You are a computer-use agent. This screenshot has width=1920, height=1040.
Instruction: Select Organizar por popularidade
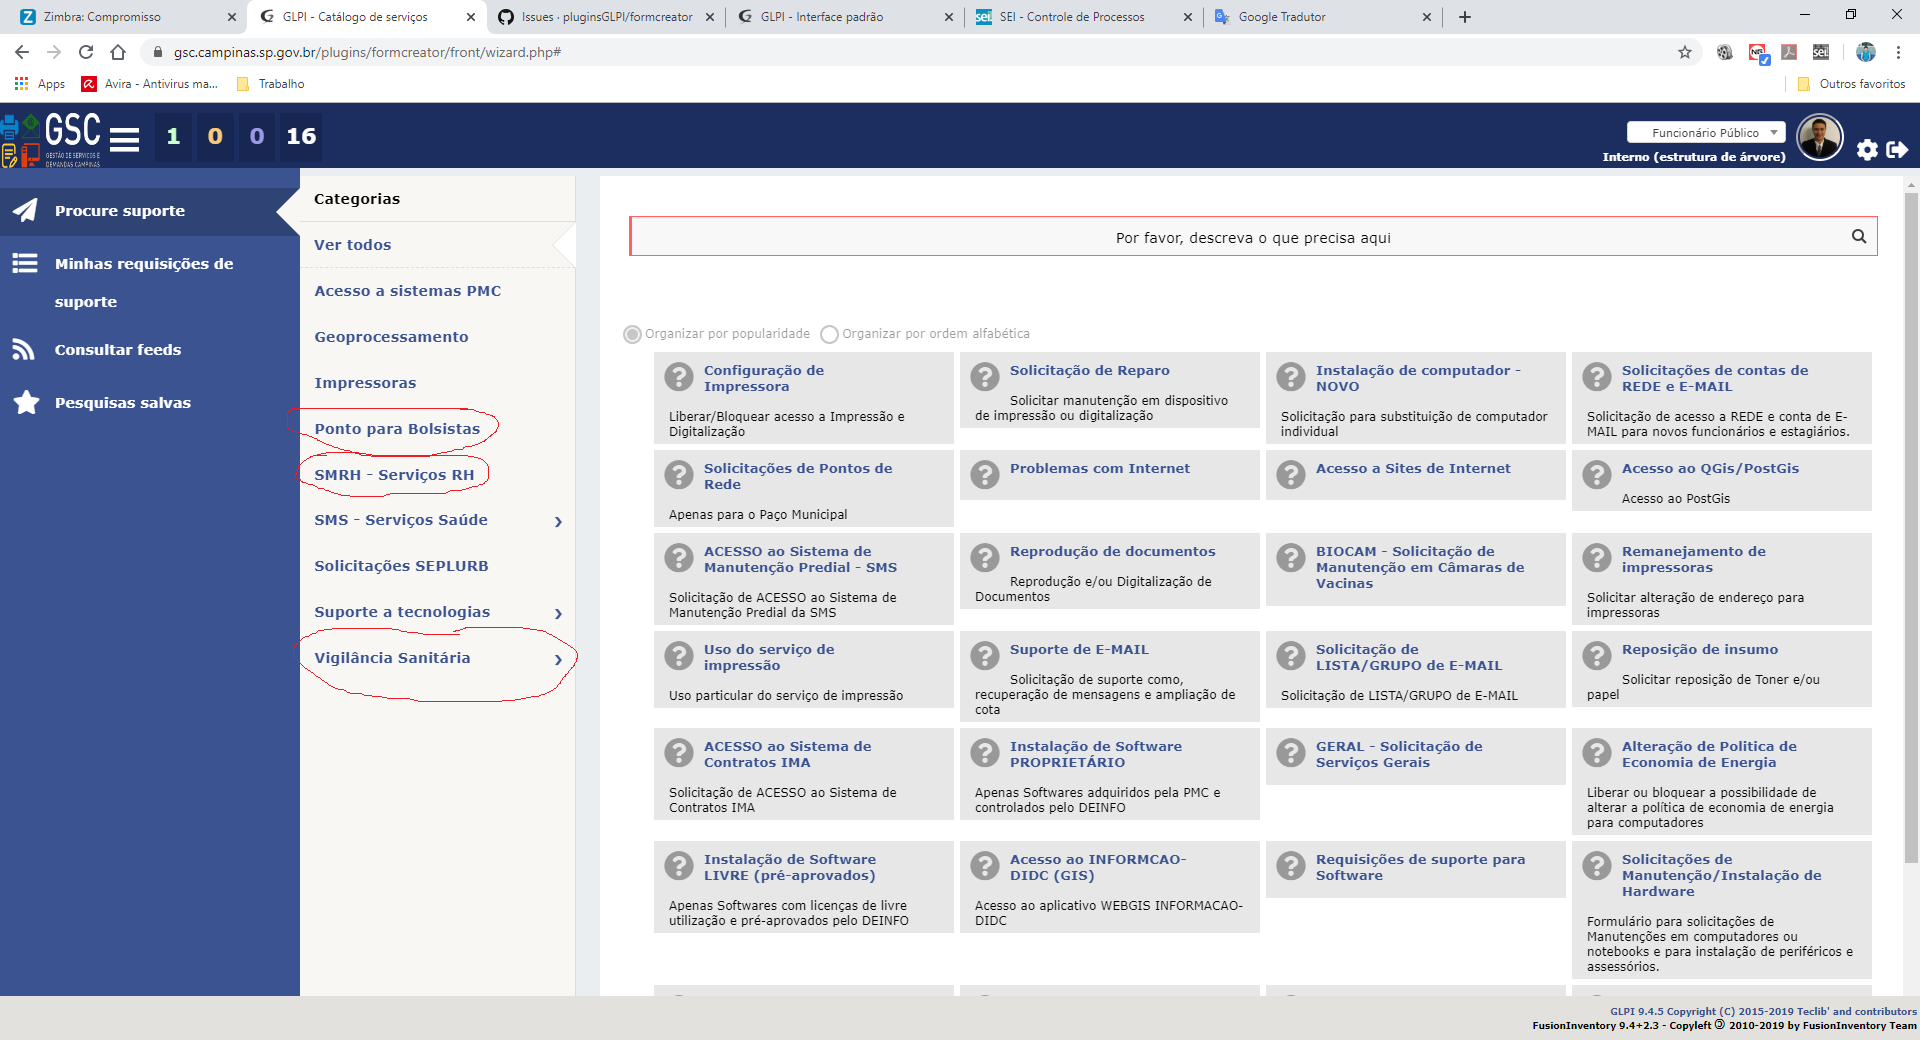click(x=631, y=334)
